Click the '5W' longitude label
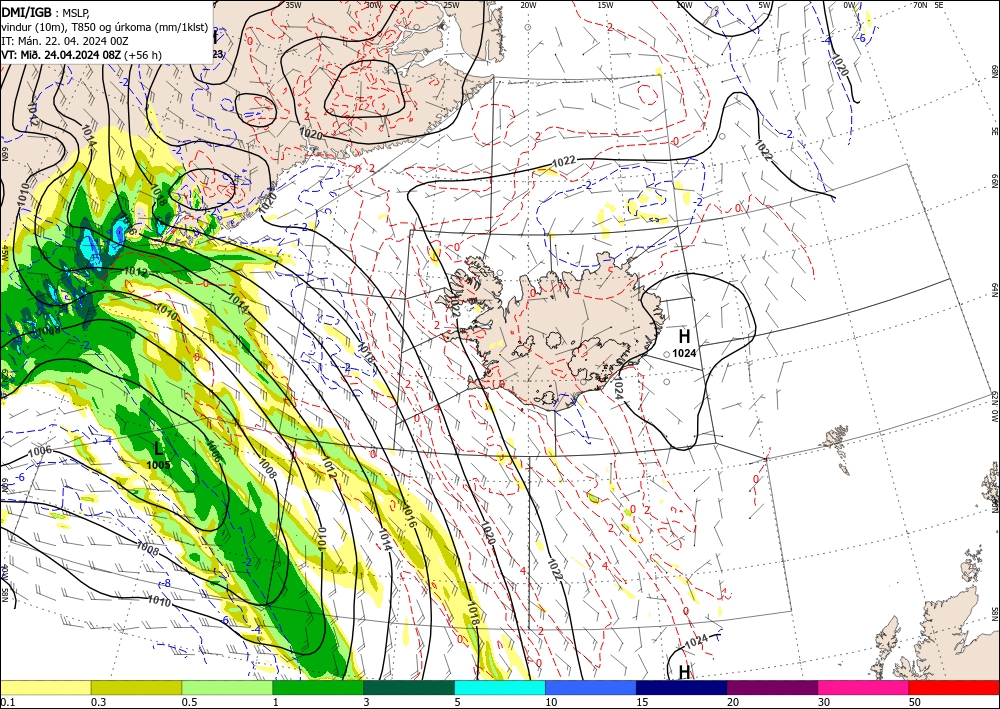 click(765, 5)
